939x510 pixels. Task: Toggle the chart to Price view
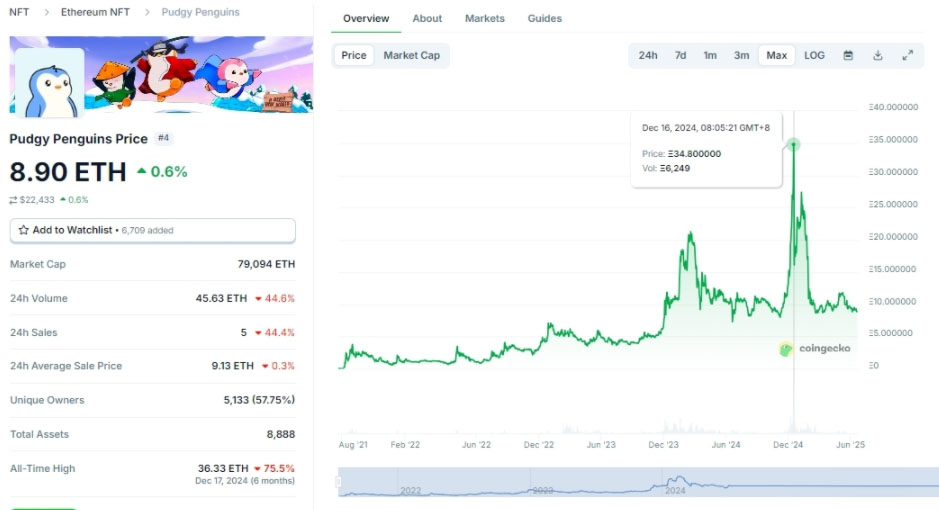click(354, 55)
